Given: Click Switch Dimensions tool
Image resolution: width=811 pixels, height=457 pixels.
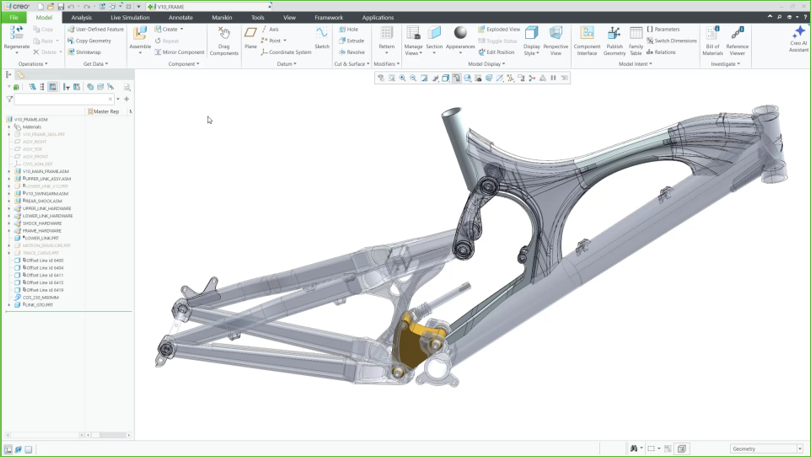Looking at the screenshot, I should pyautogui.click(x=671, y=41).
